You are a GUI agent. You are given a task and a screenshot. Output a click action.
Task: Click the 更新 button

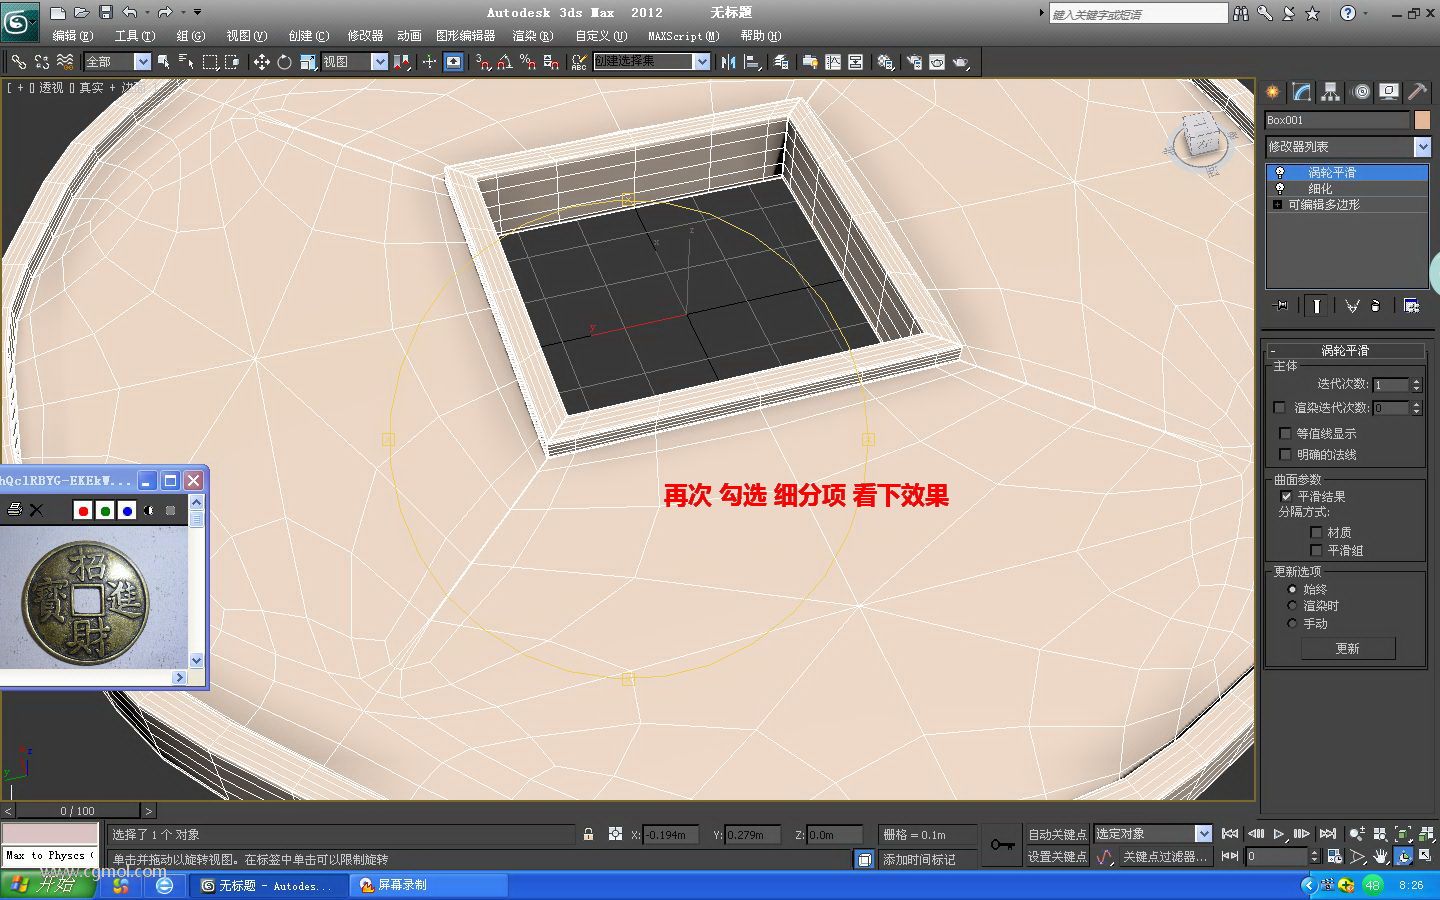(x=1347, y=648)
